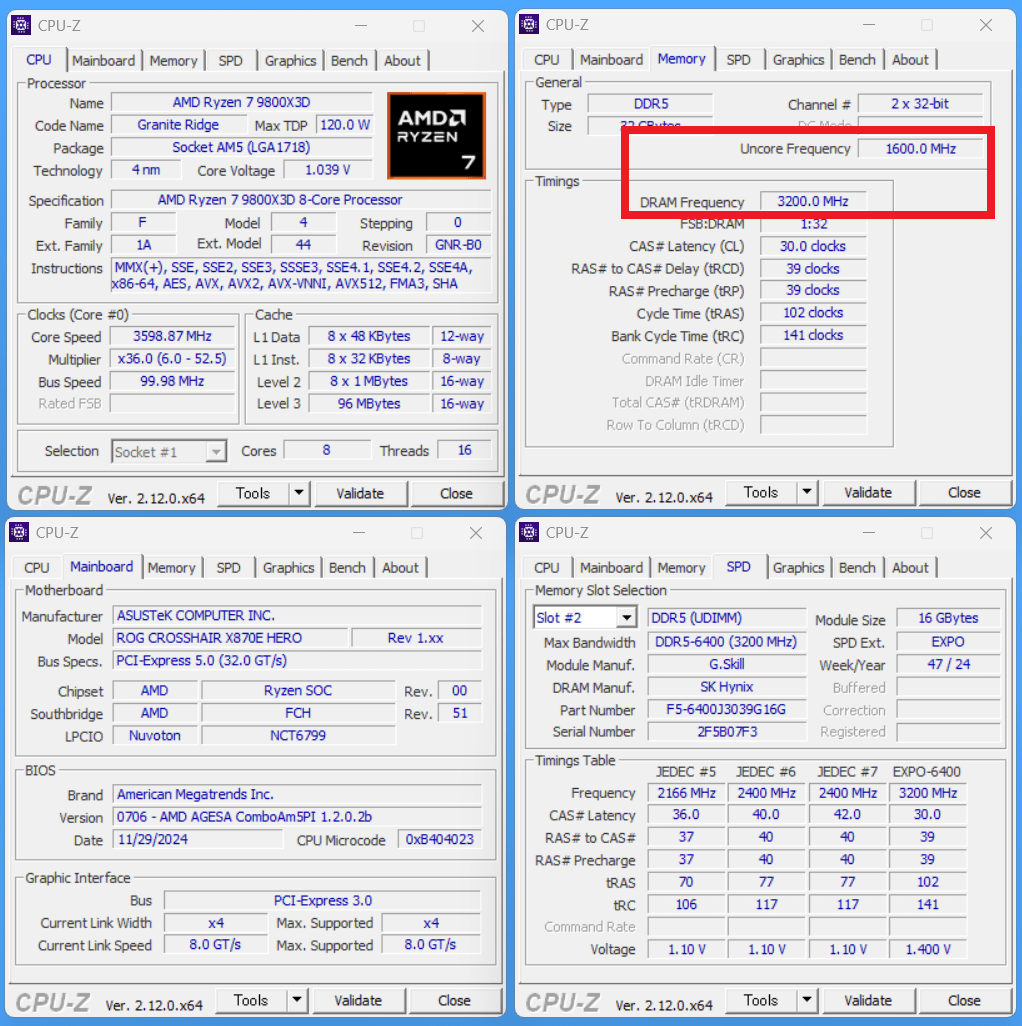This screenshot has width=1022, height=1026.
Task: Minimize the Mainboard window
Action: pyautogui.click(x=359, y=533)
